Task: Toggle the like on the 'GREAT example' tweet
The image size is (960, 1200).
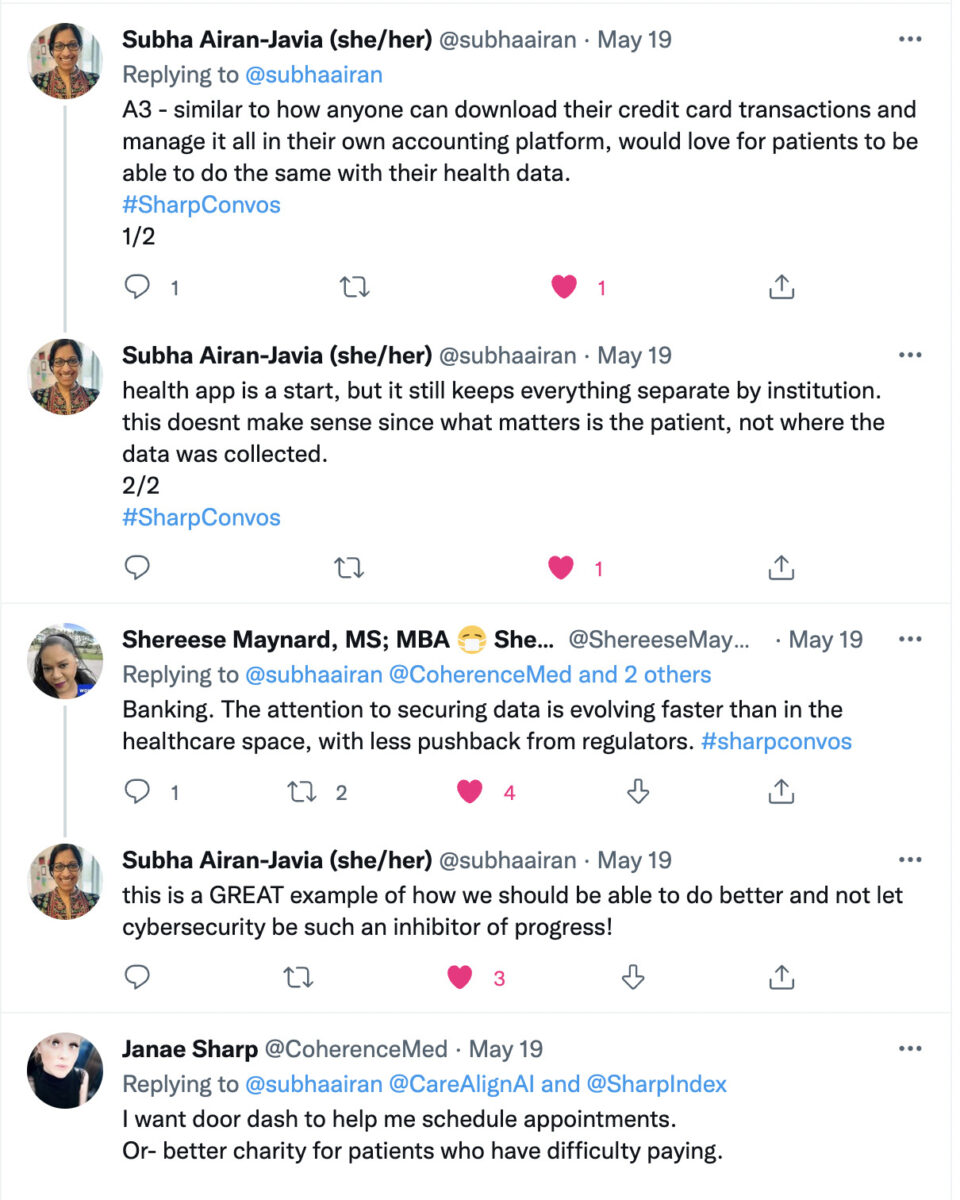Action: pos(460,977)
